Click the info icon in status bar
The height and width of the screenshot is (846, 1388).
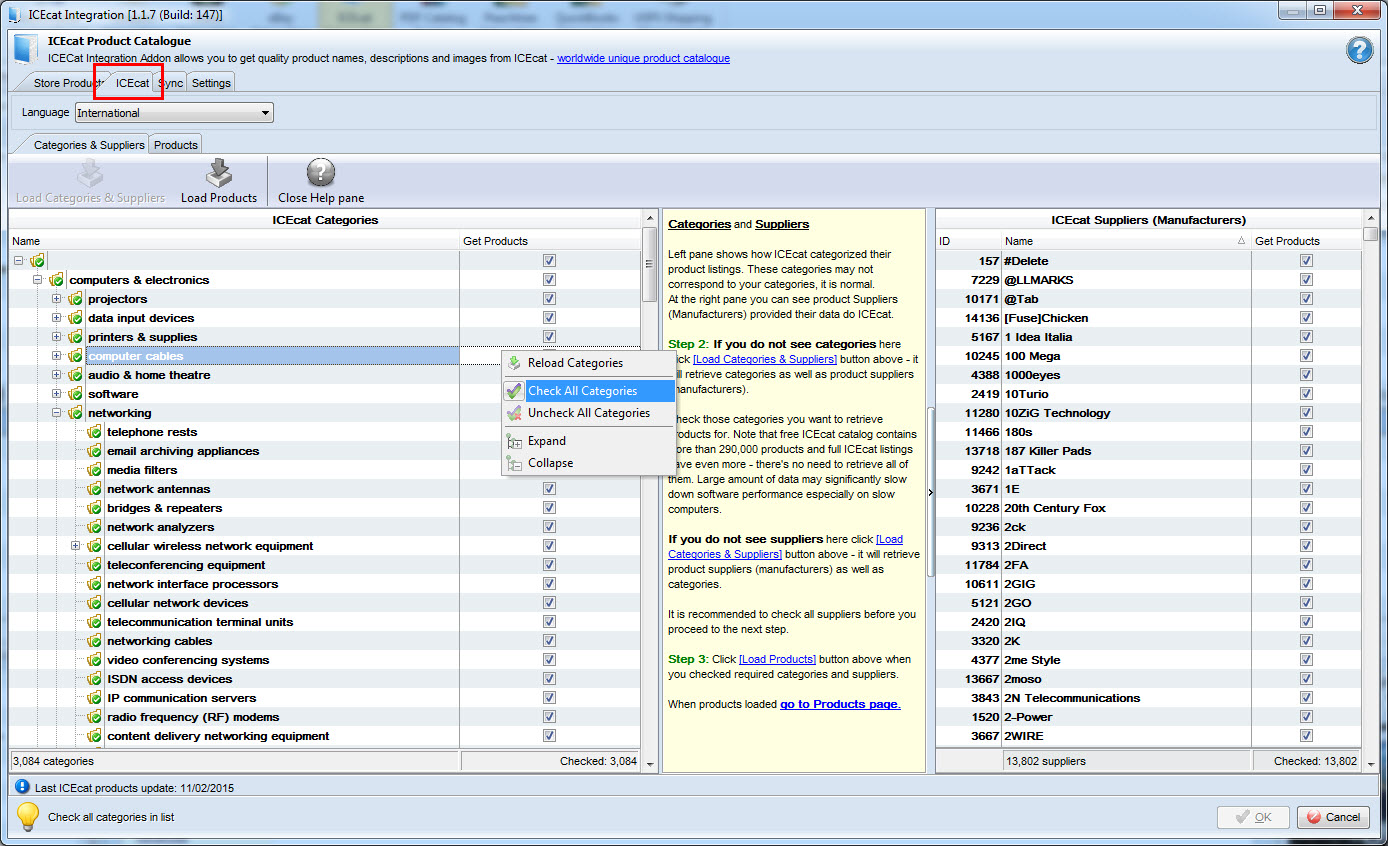22,787
